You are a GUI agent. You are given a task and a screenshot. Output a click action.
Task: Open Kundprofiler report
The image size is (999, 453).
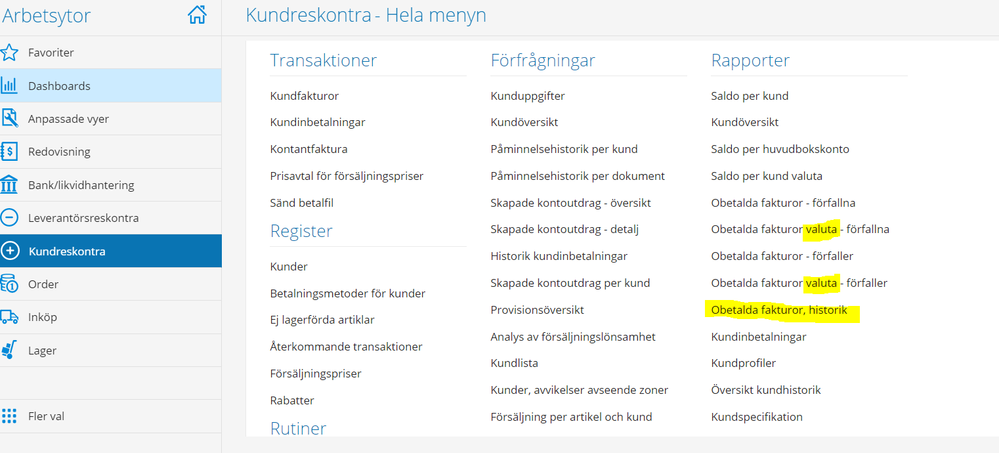click(x=744, y=363)
